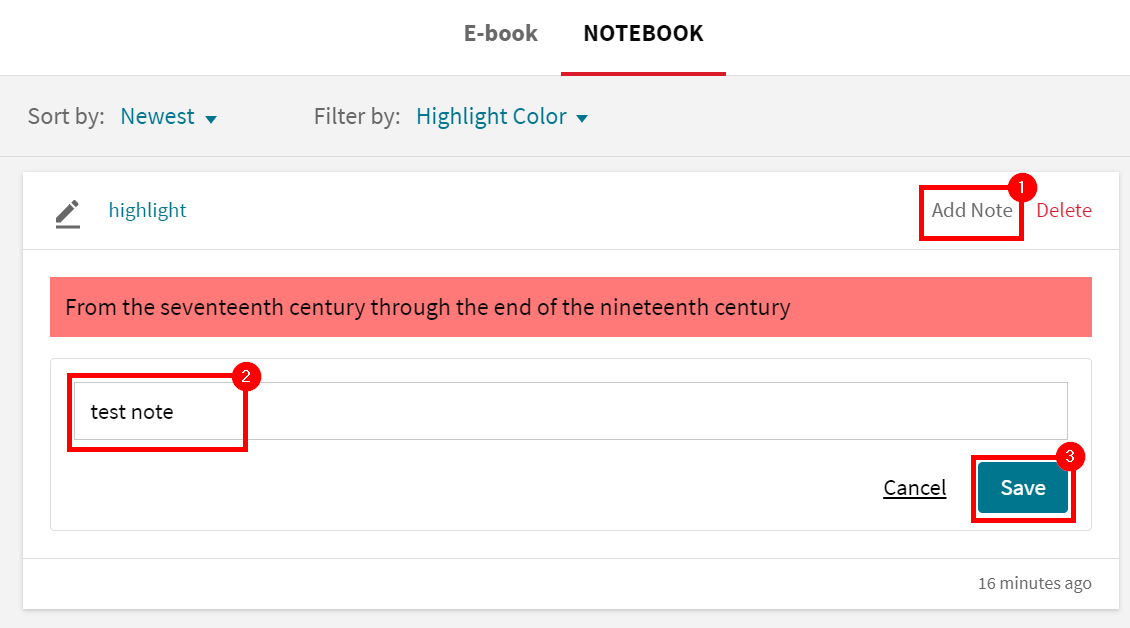This screenshot has height=628, width=1130.
Task: Open the Newest sort dropdown
Action: click(x=158, y=116)
